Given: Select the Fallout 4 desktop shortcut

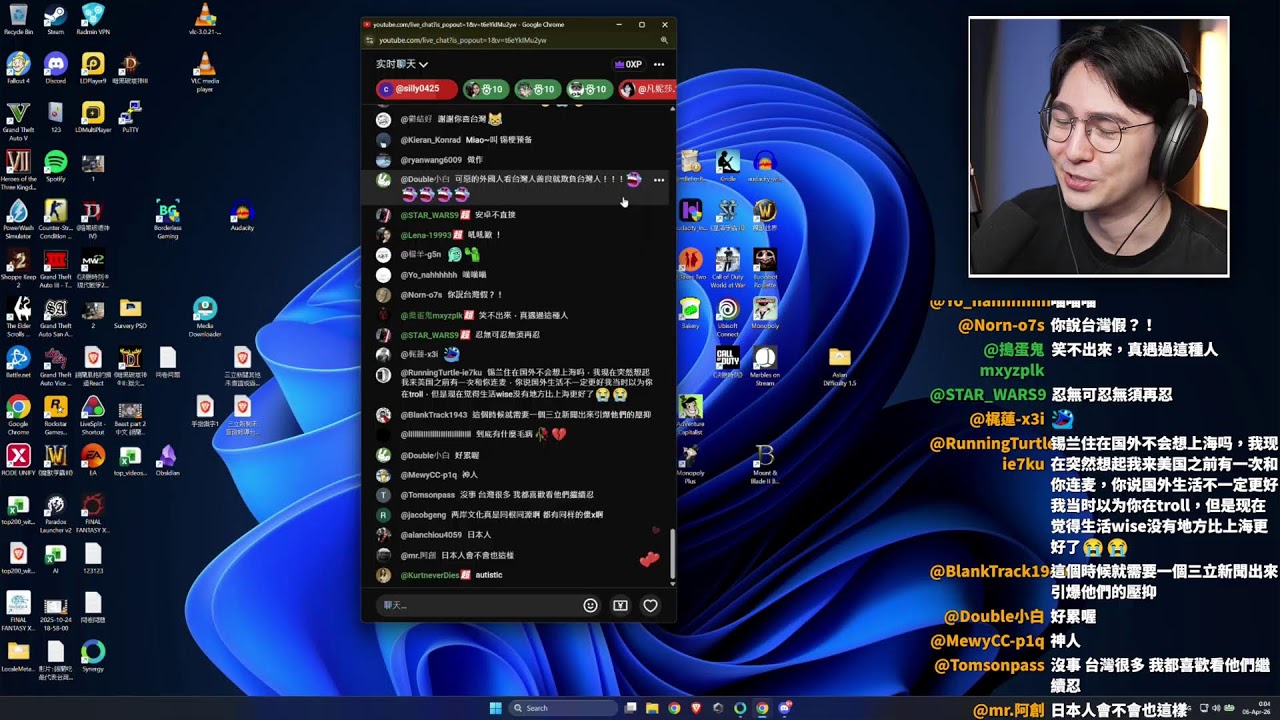Looking at the screenshot, I should [18, 68].
